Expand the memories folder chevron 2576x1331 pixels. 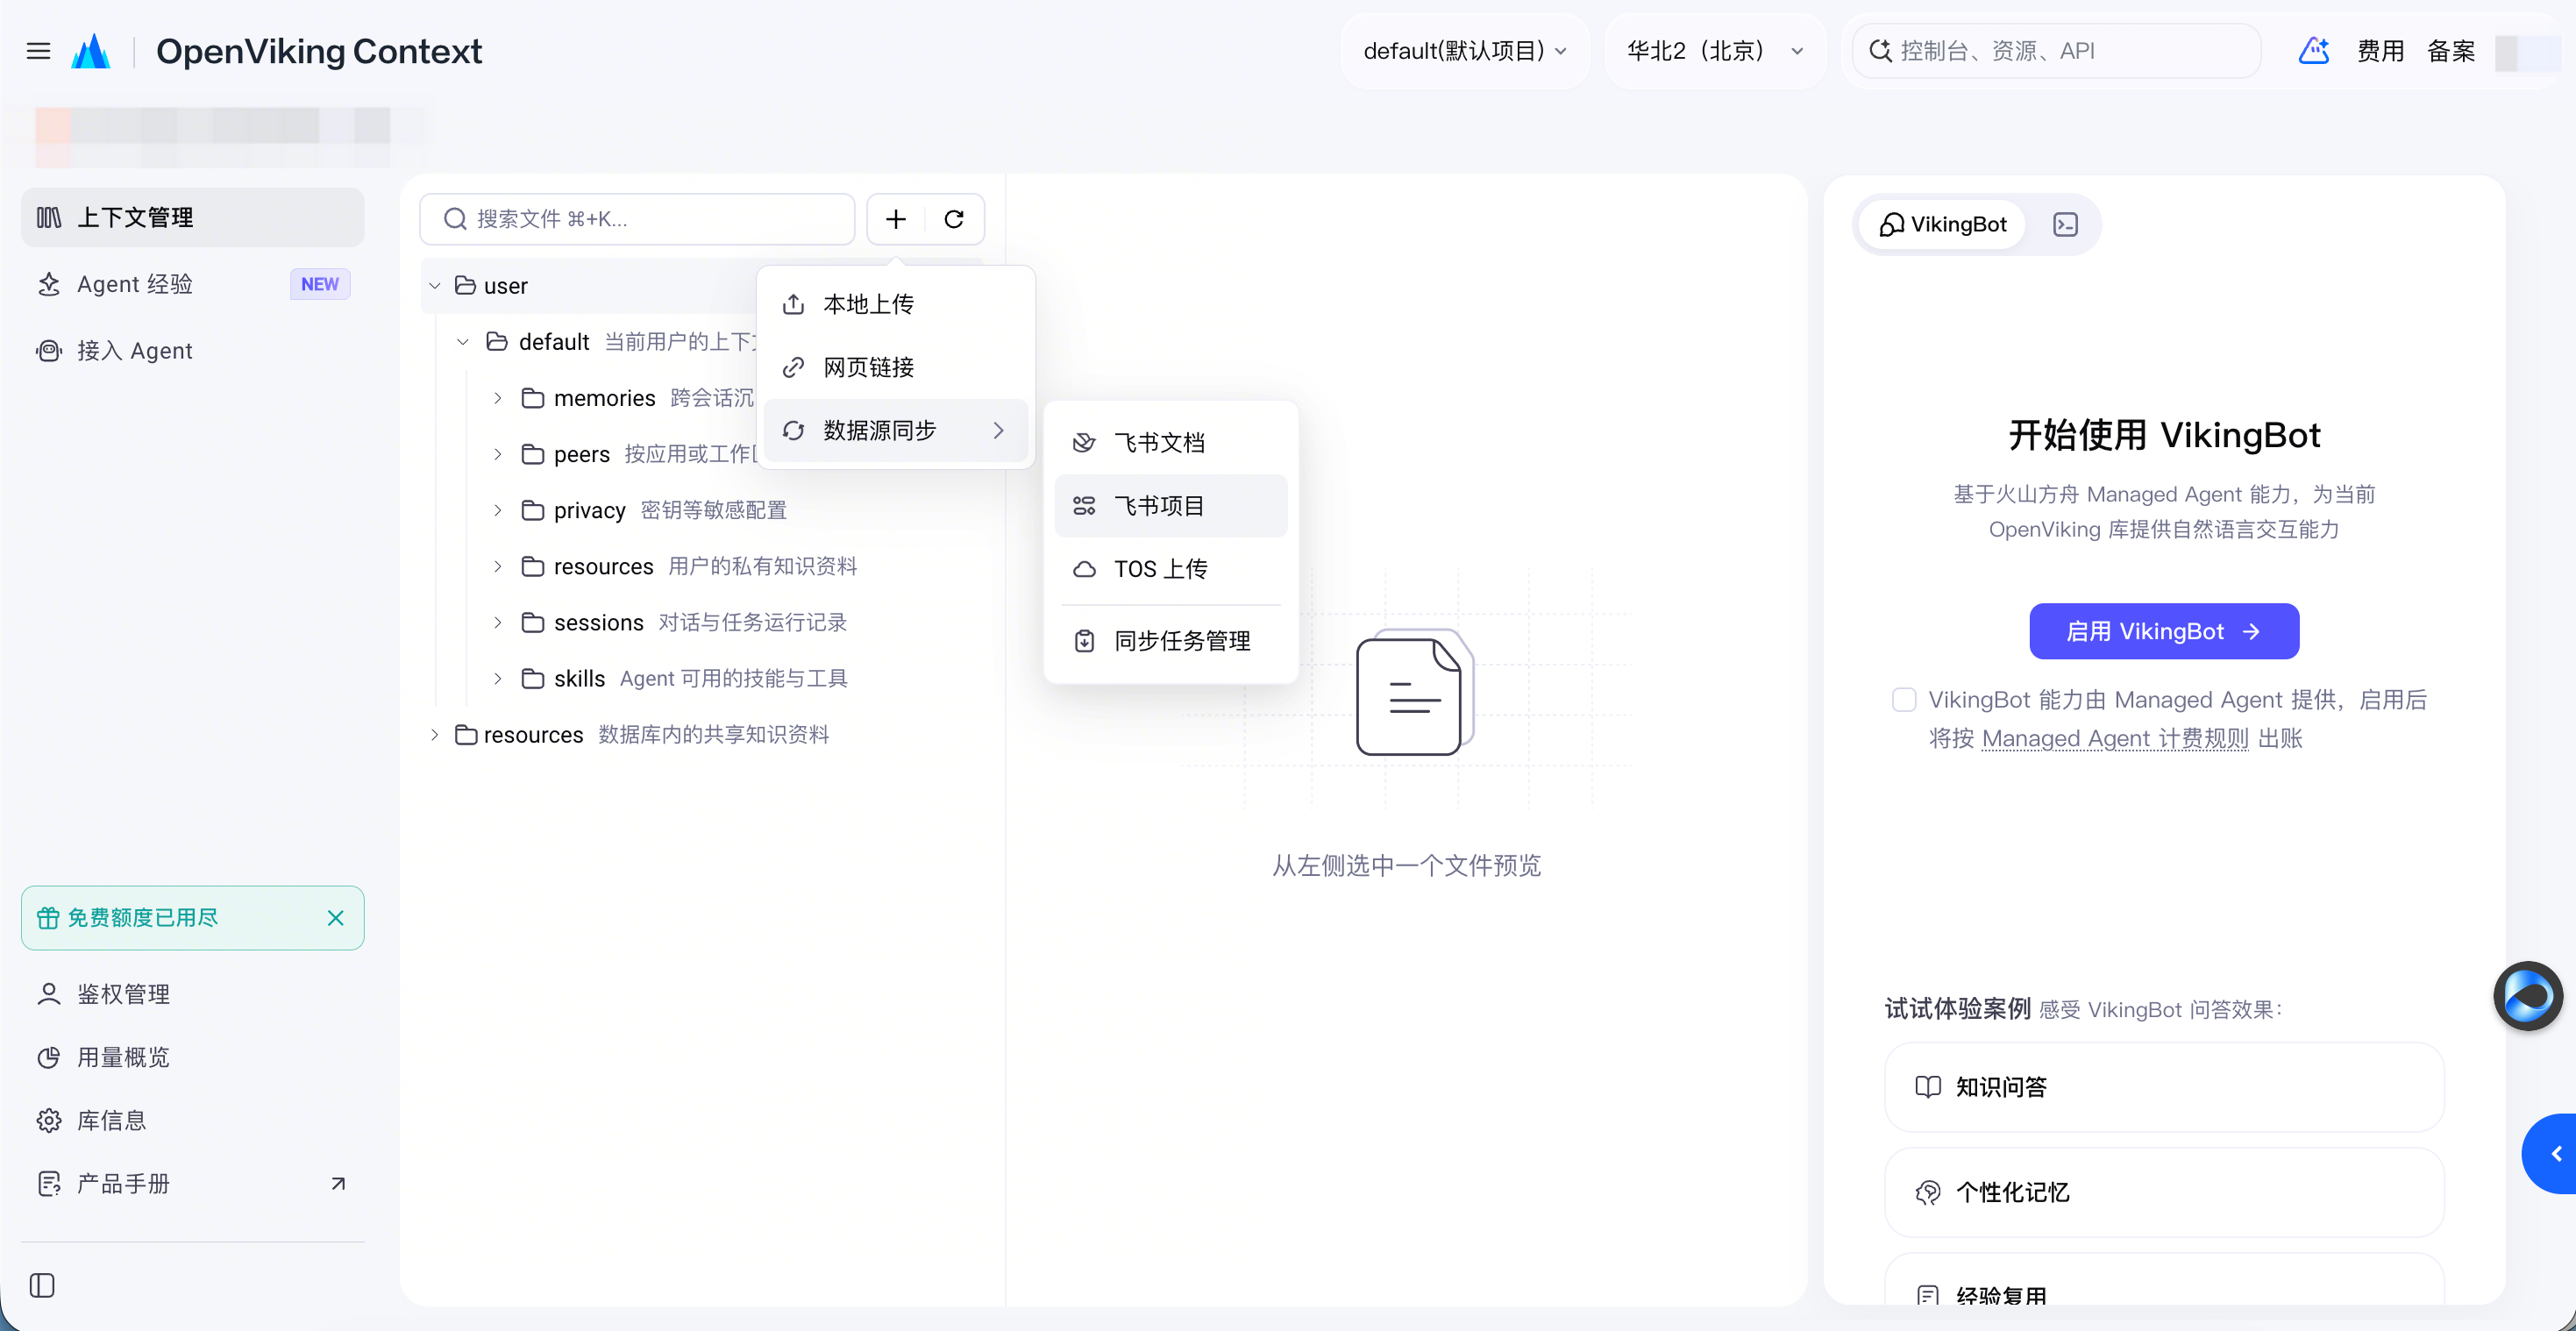[497, 398]
